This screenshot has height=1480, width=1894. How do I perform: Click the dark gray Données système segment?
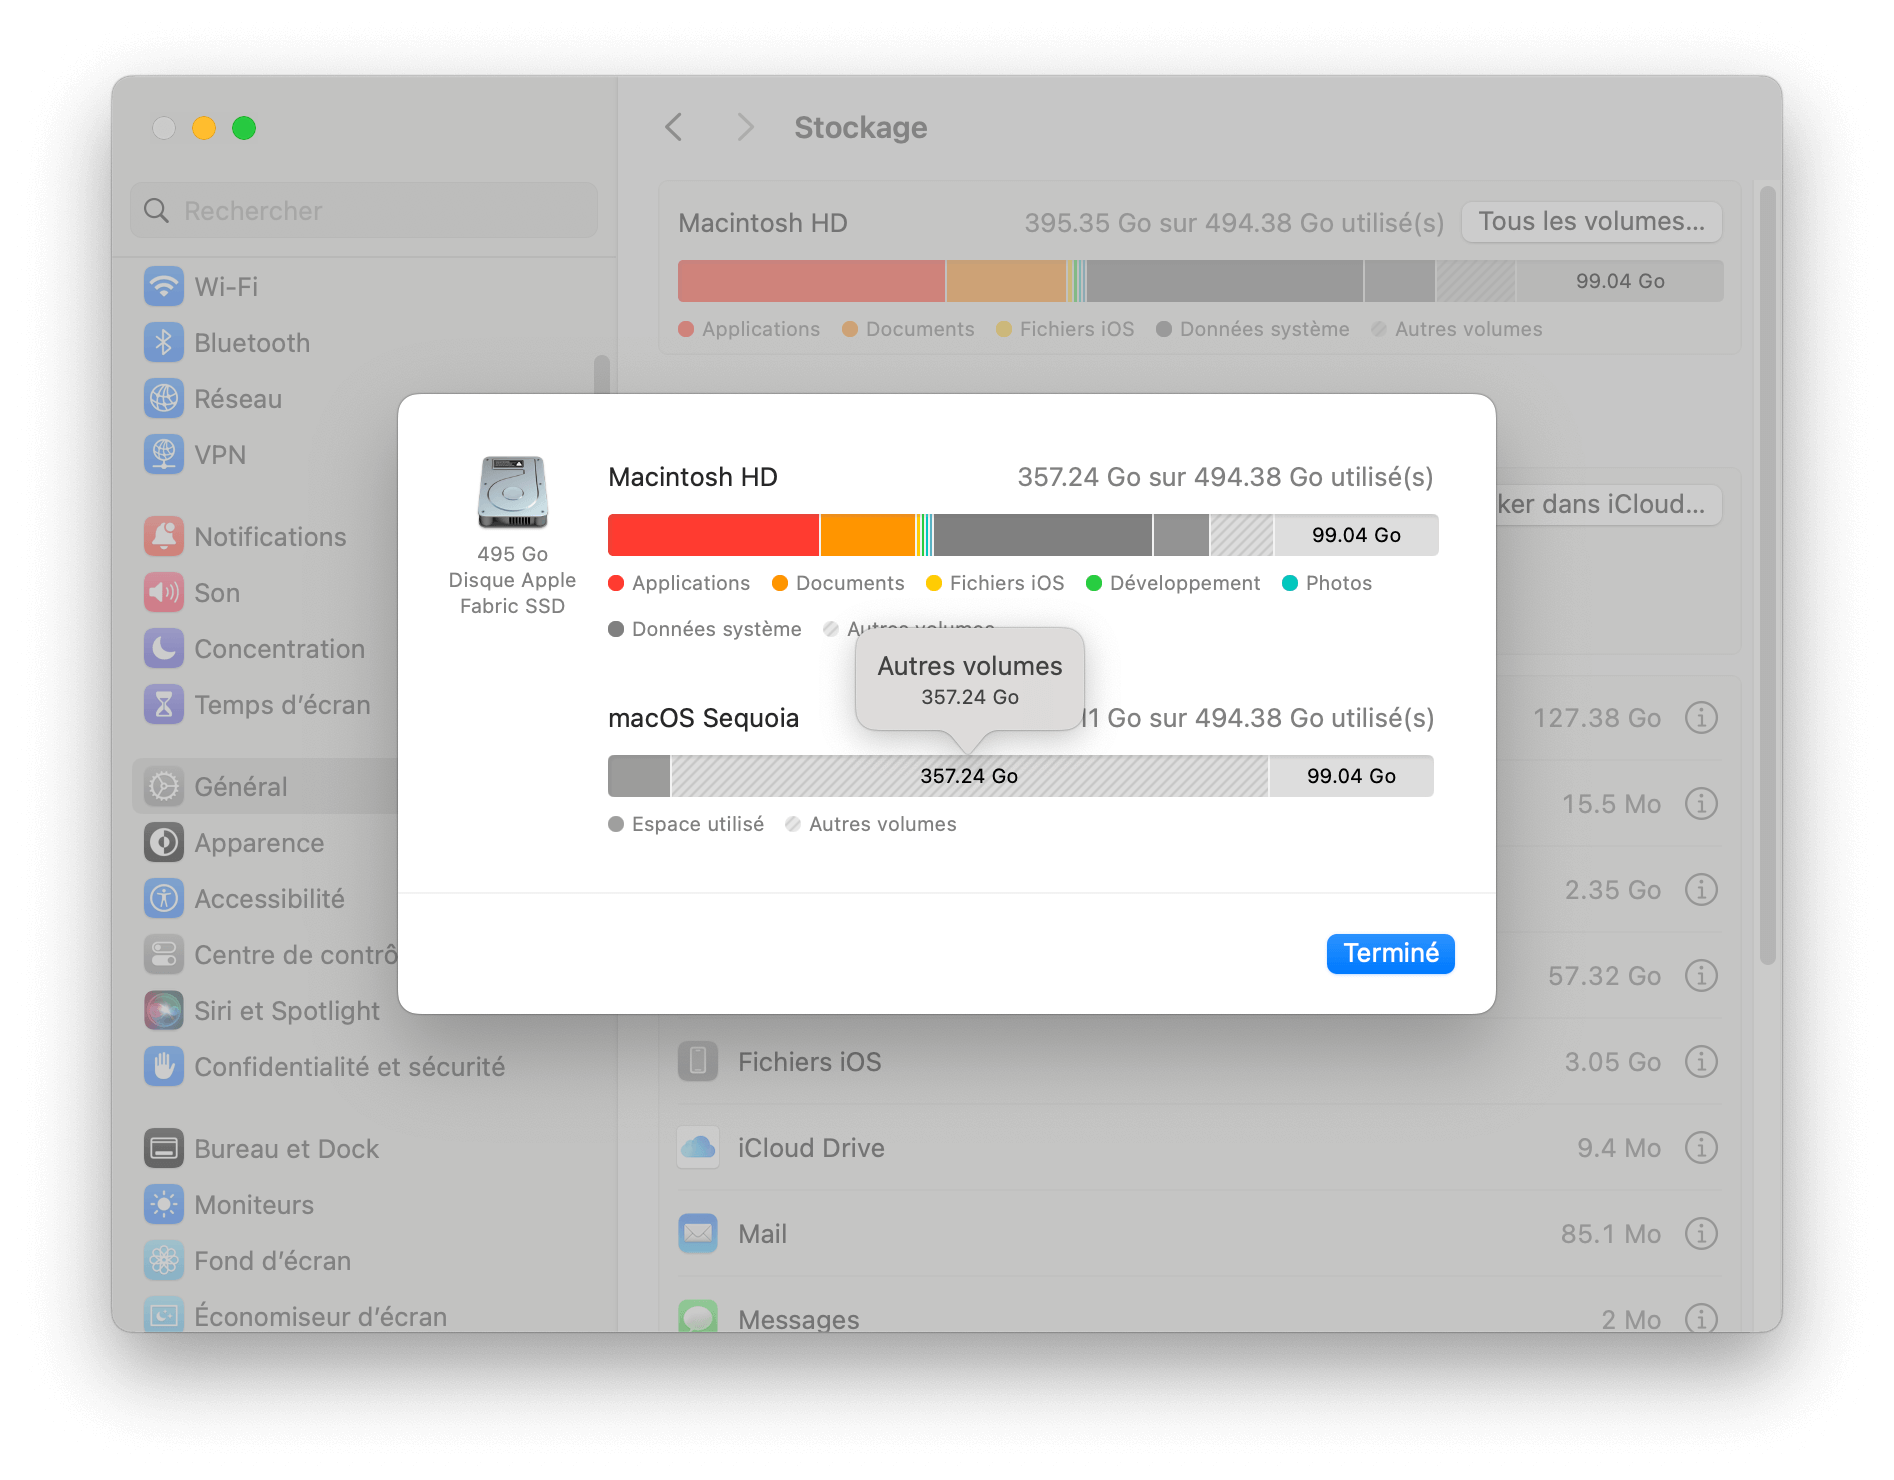point(1042,535)
